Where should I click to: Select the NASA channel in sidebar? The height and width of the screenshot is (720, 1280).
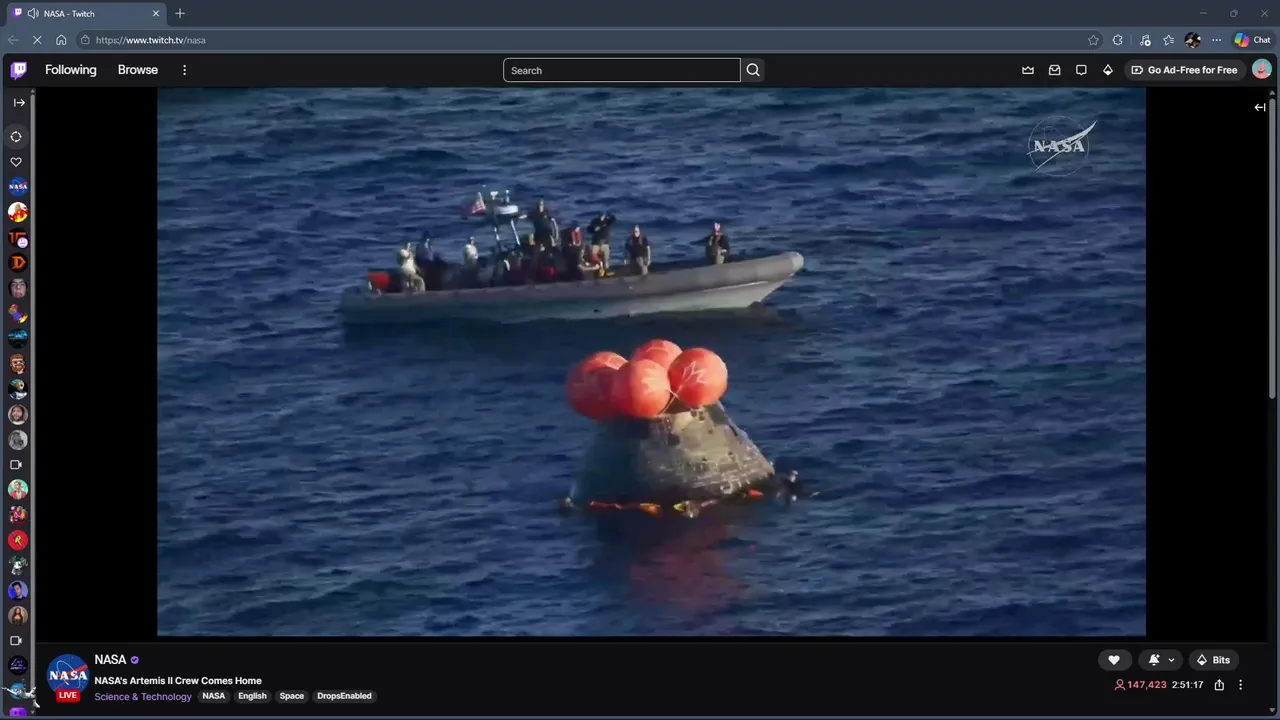coord(17,187)
